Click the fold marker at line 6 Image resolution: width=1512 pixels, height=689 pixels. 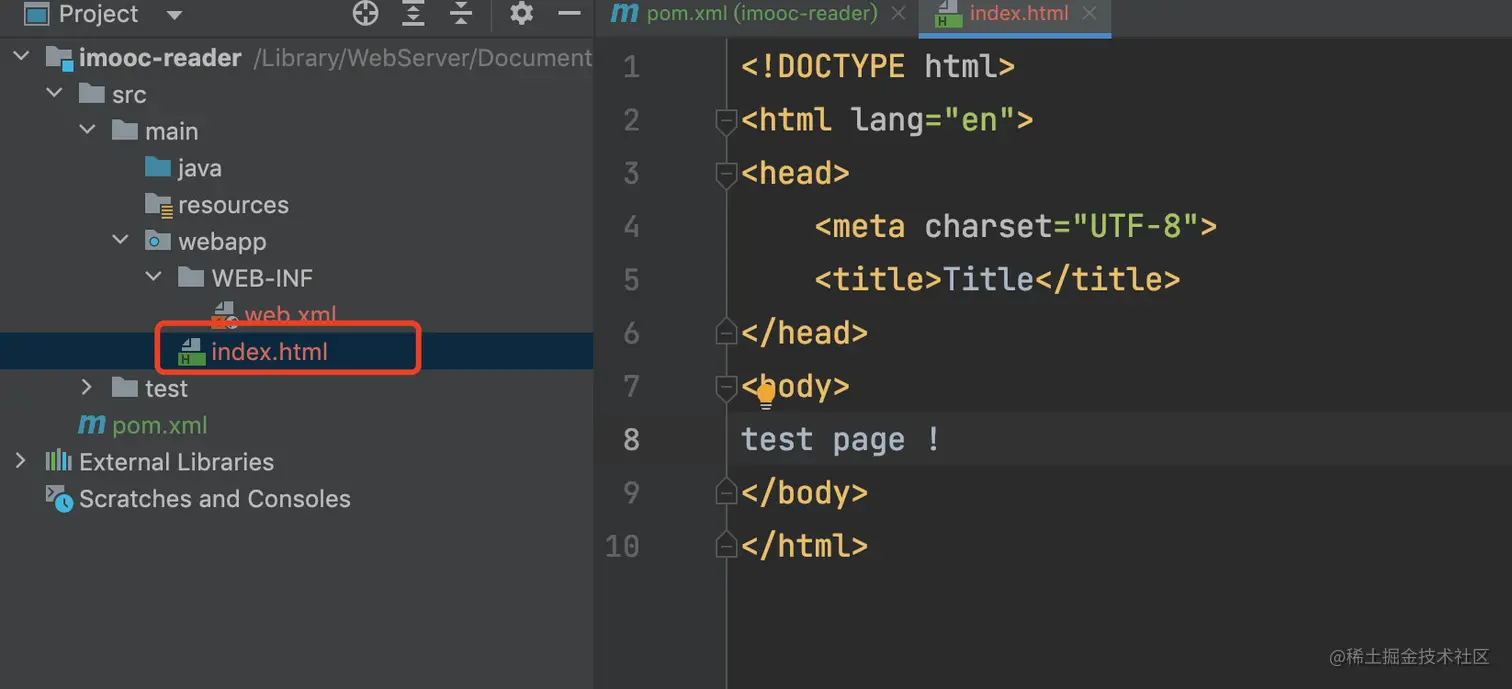[726, 333]
